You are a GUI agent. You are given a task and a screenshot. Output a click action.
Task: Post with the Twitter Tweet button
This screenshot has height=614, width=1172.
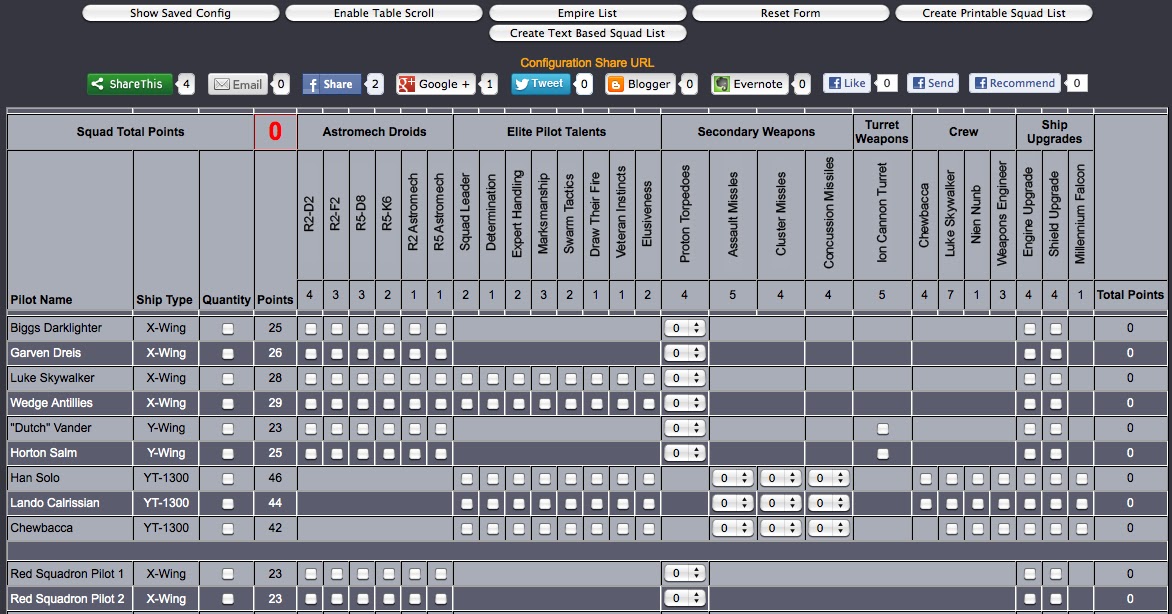click(540, 84)
